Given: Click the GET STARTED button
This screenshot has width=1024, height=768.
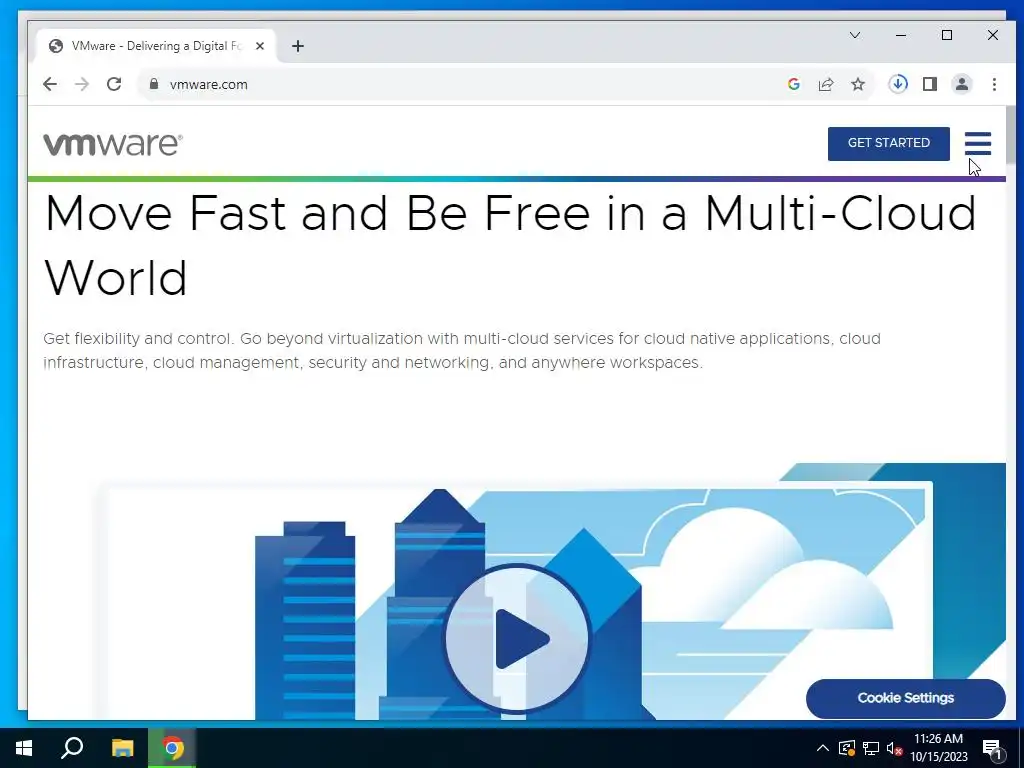Looking at the screenshot, I should [x=888, y=143].
